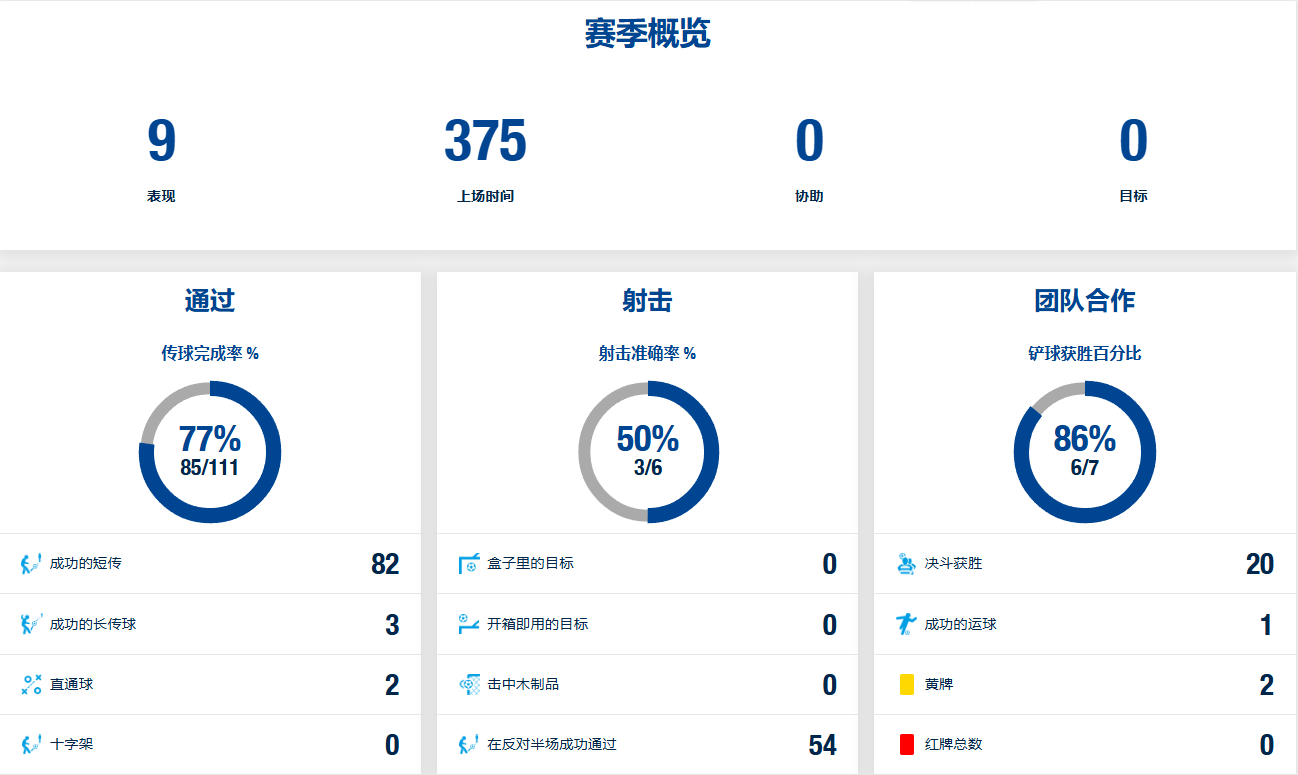Click the 击中木制品 icon
Viewport: 1298px width, 775px height.
click(x=468, y=685)
